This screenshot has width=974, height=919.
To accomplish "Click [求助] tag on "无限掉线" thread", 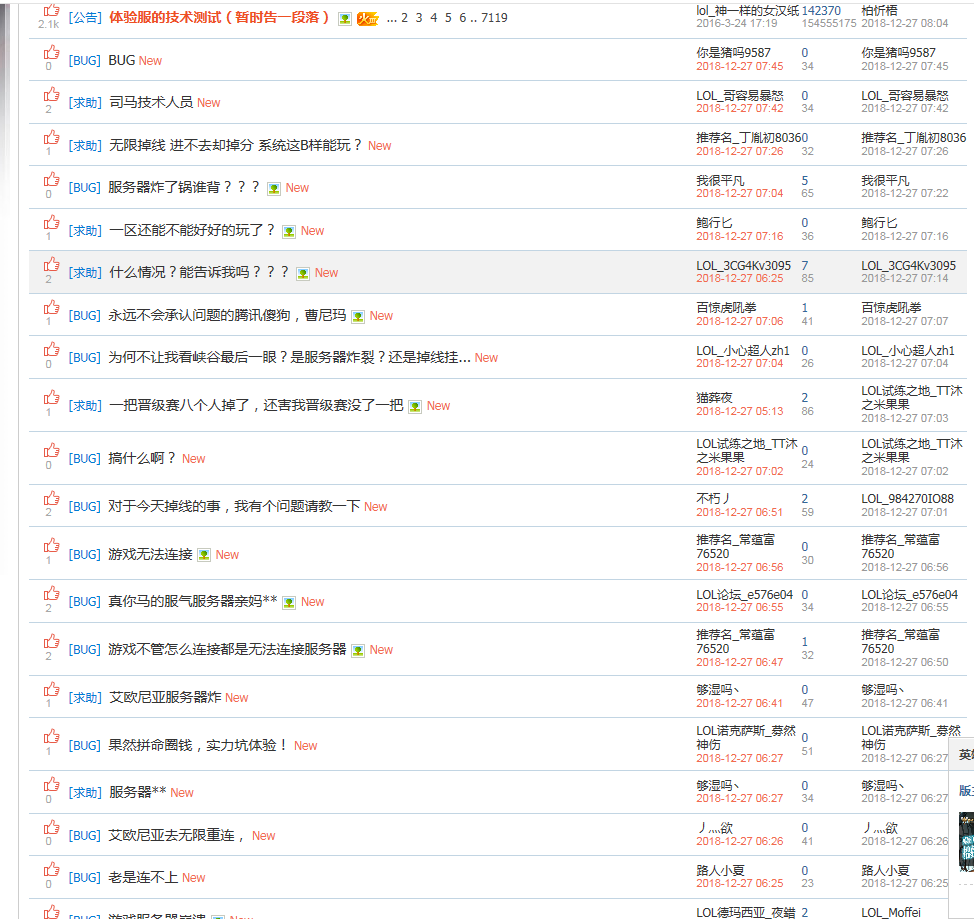I will coord(85,146).
